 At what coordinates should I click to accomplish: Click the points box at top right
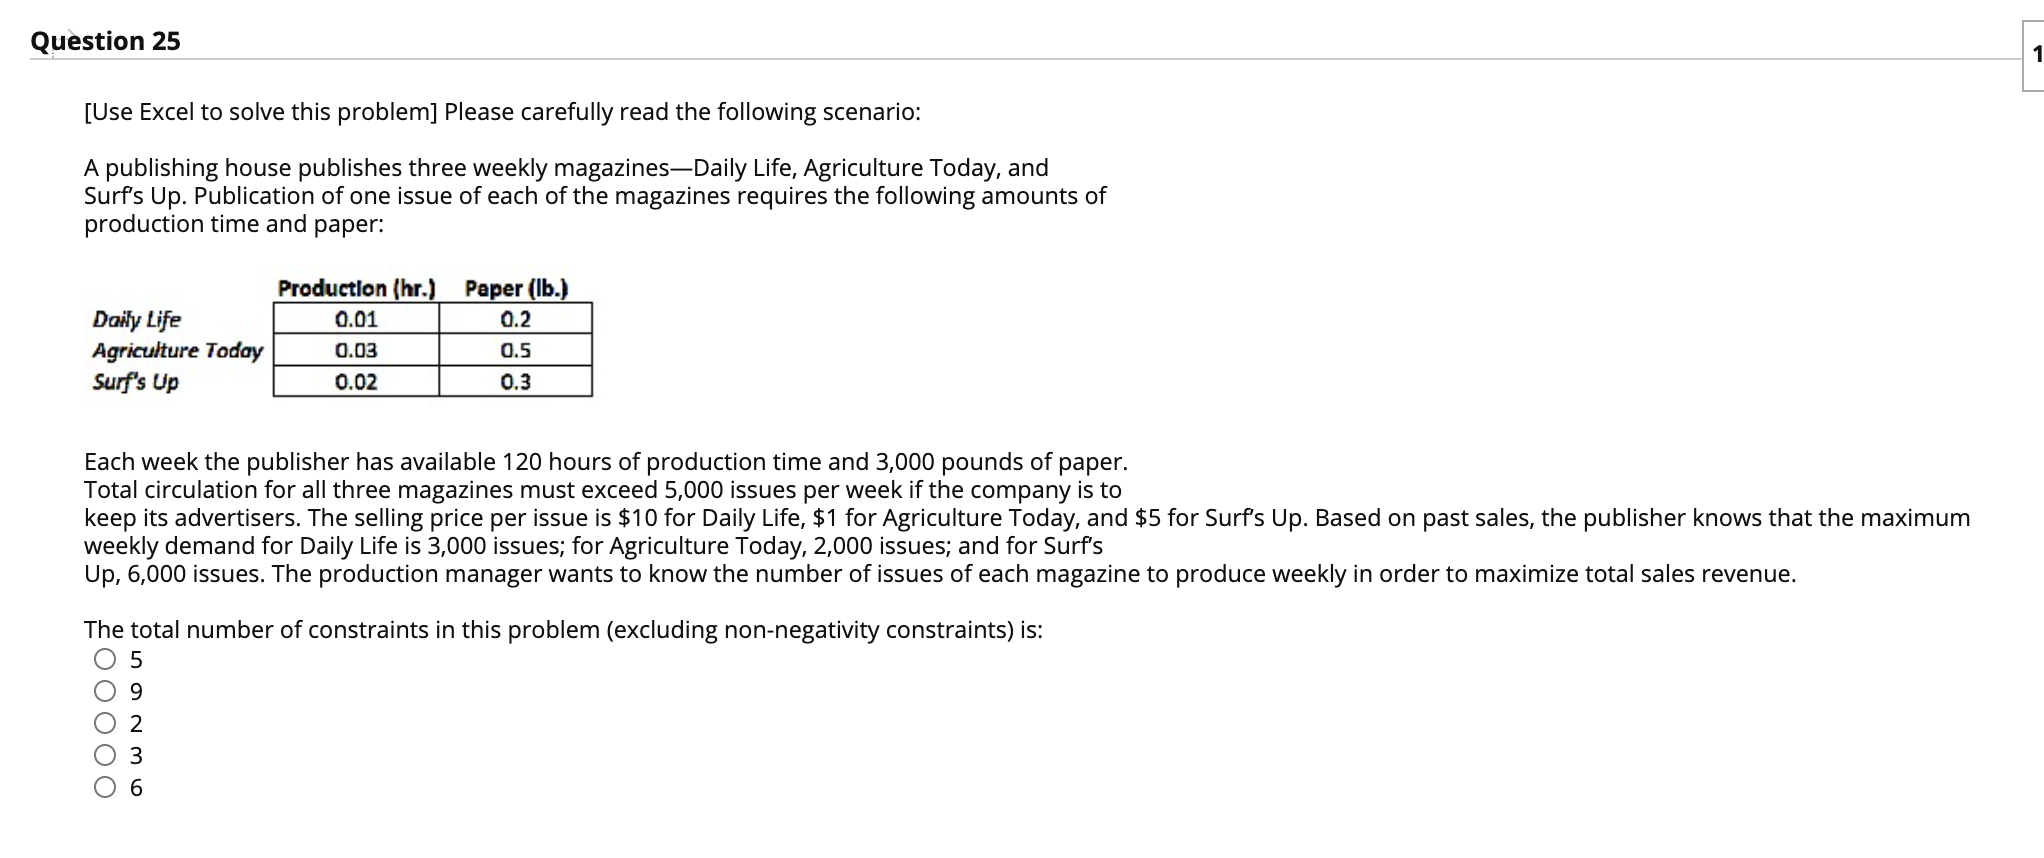2034,56
